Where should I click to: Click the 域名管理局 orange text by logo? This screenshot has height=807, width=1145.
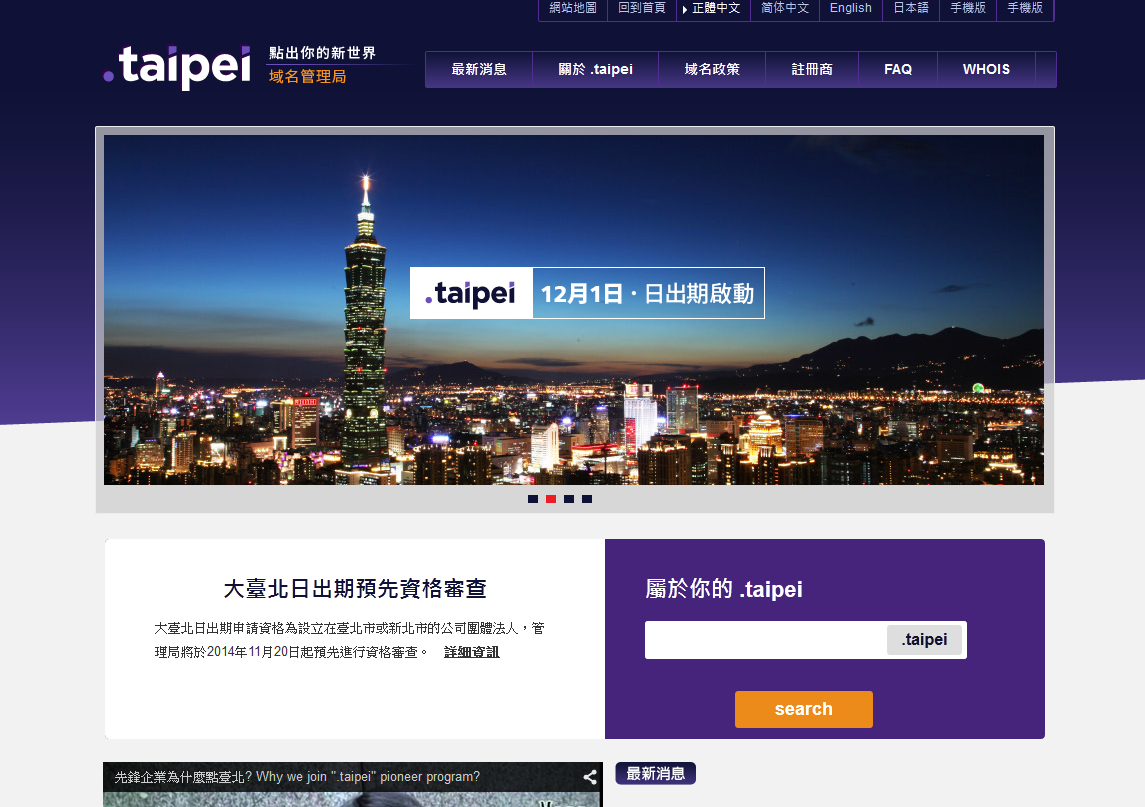pyautogui.click(x=307, y=77)
